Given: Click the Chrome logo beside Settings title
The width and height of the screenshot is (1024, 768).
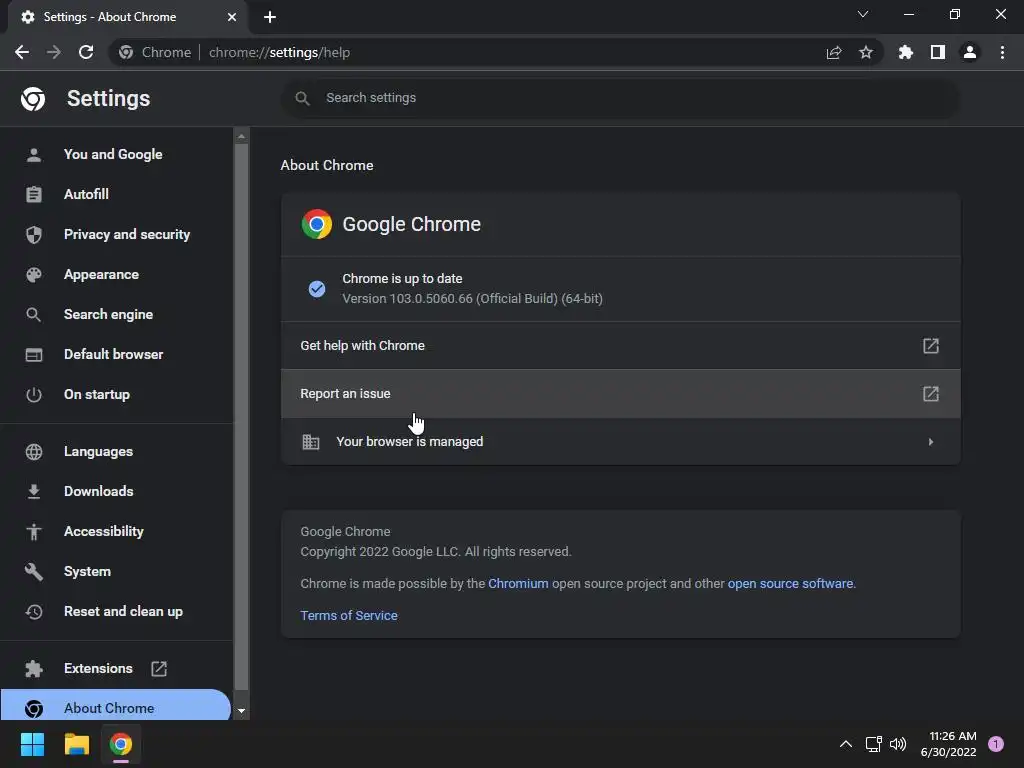Looking at the screenshot, I should point(33,99).
